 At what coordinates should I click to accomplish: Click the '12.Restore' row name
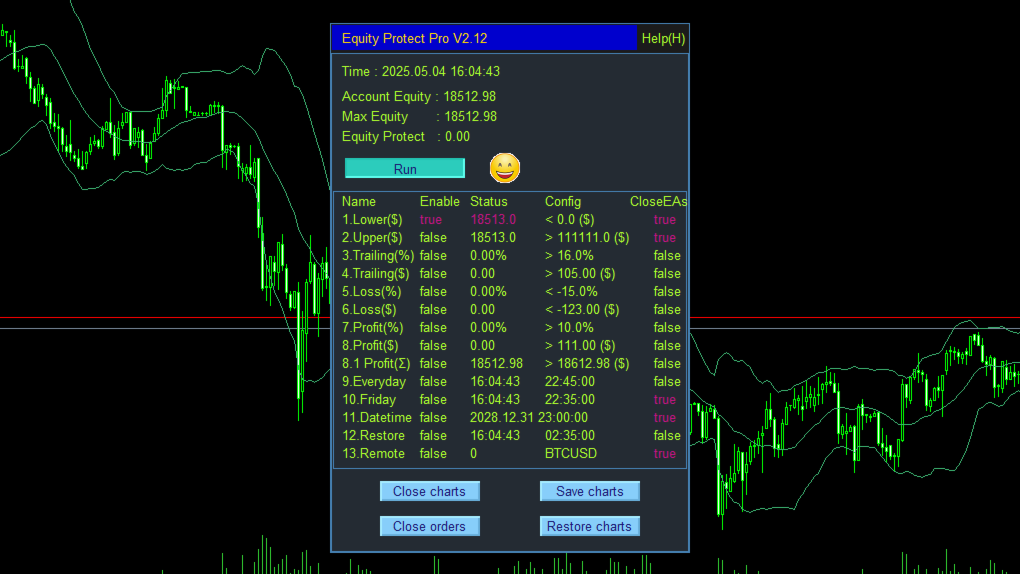point(373,436)
